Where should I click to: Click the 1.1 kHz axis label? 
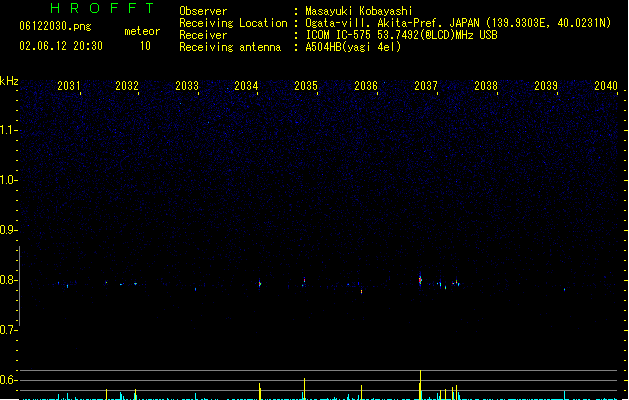click(7, 130)
